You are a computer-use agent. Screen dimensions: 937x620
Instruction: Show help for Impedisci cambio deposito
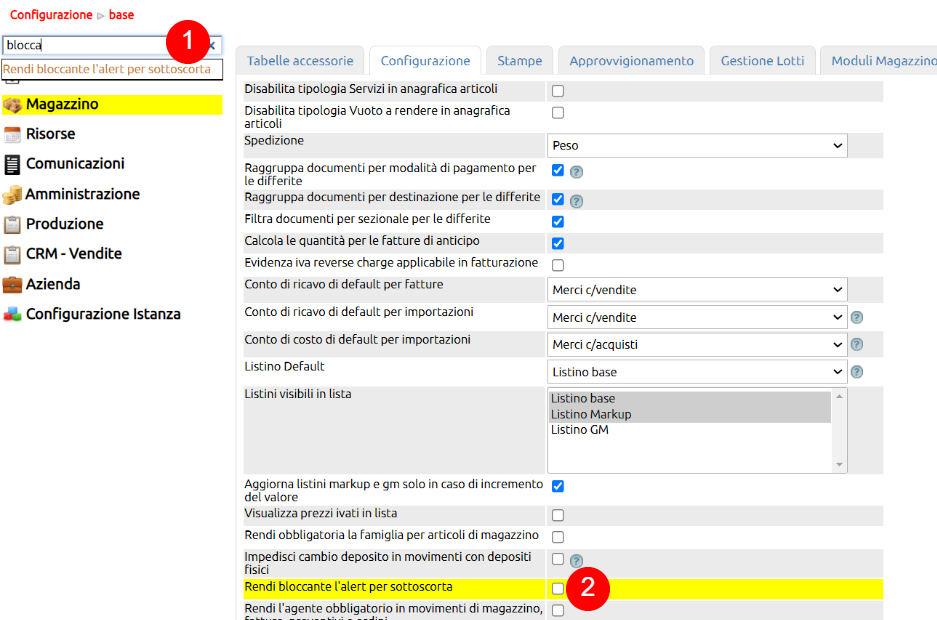point(576,561)
